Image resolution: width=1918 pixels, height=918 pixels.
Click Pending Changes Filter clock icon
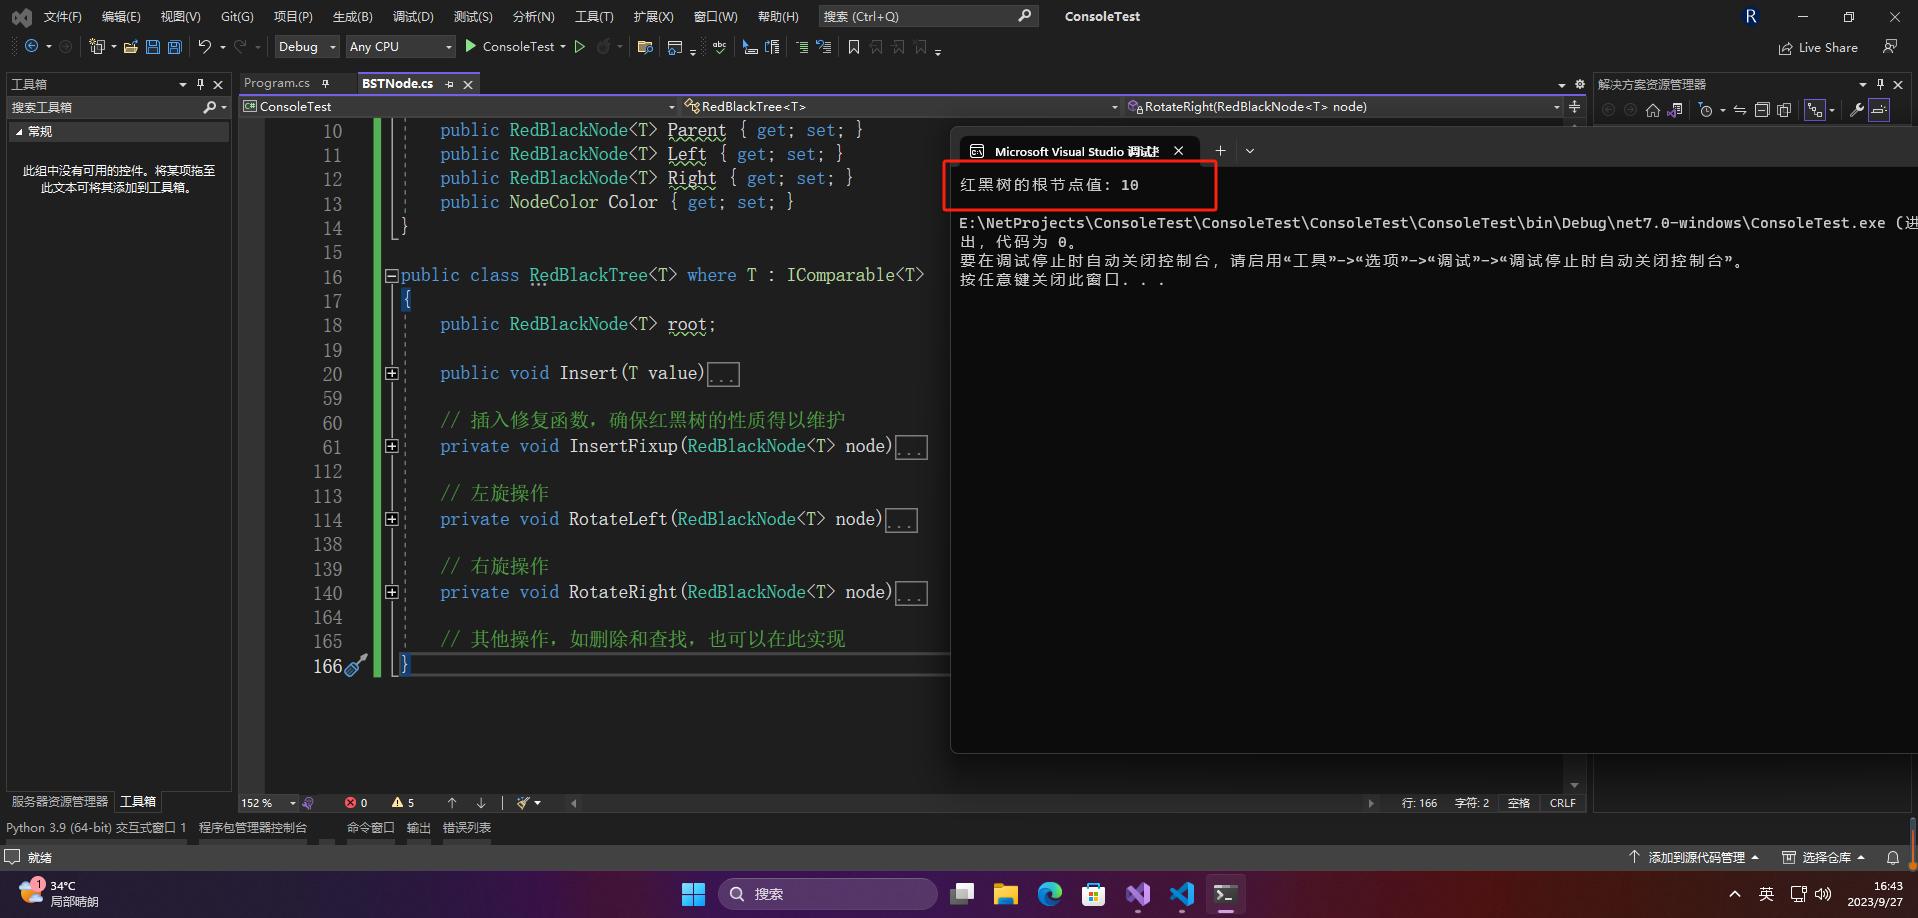click(1706, 110)
